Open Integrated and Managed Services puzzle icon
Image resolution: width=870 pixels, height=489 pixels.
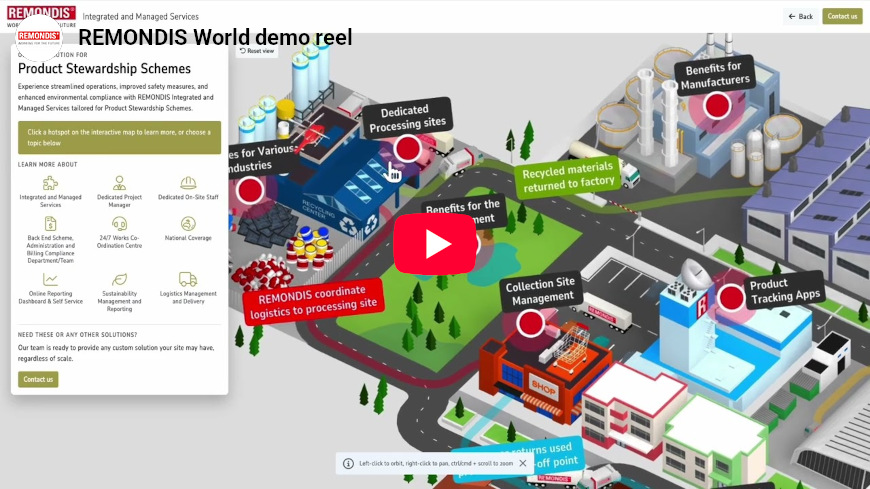50,183
